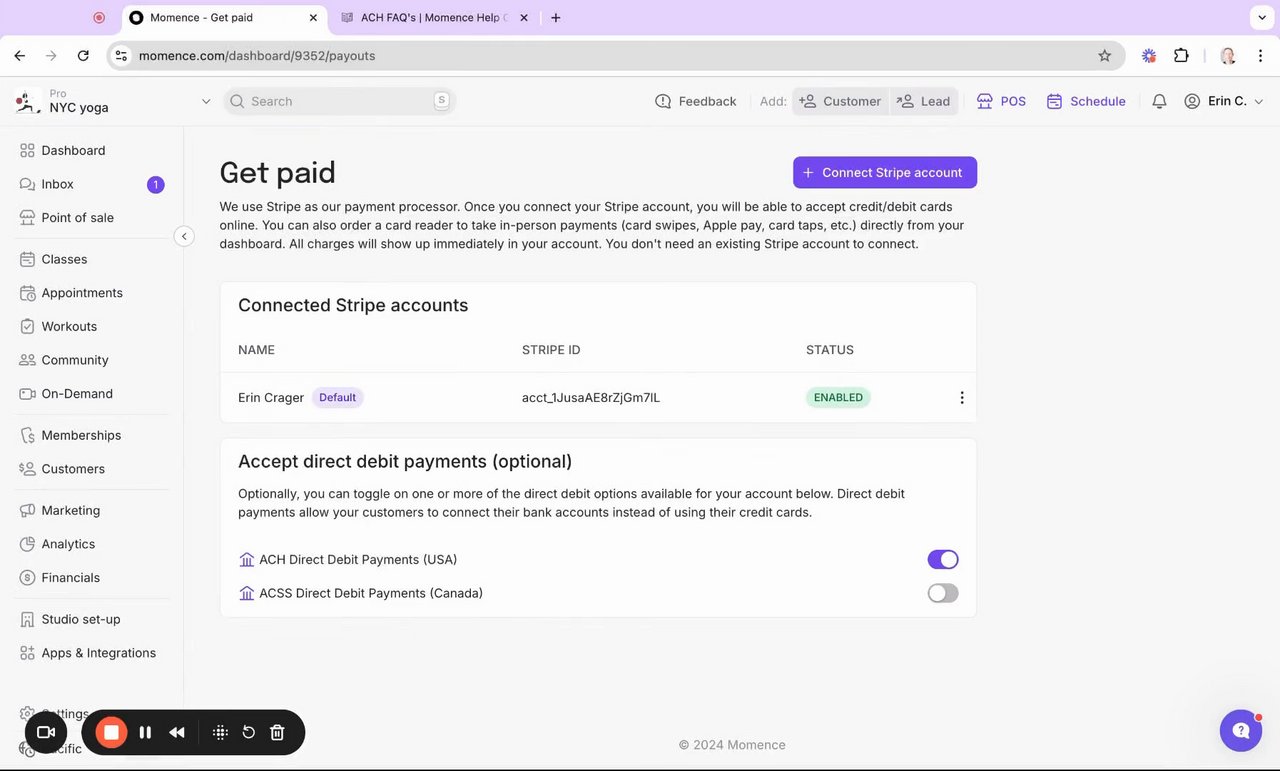Click the STATUS column header

click(x=830, y=350)
